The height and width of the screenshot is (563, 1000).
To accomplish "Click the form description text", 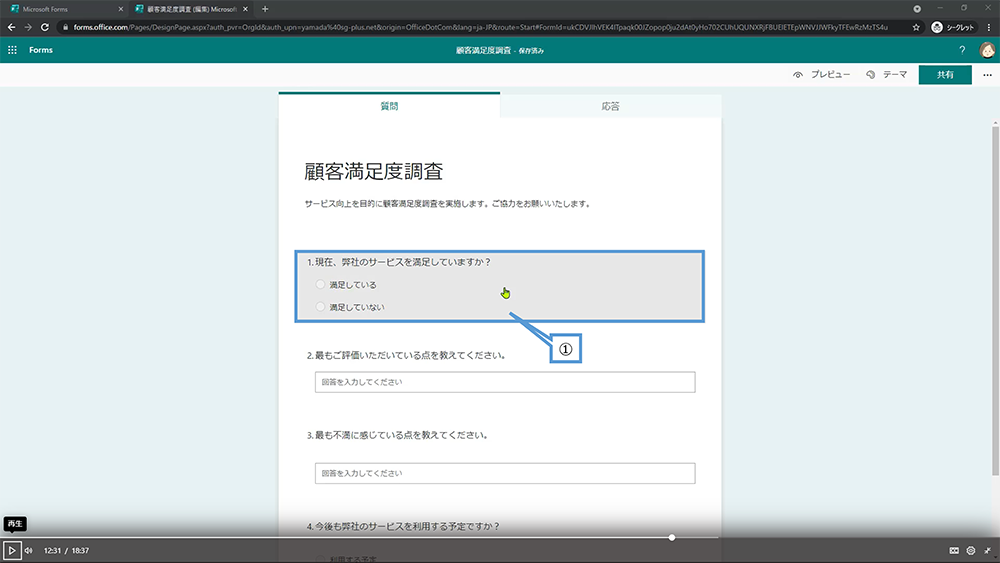I will click(448, 204).
